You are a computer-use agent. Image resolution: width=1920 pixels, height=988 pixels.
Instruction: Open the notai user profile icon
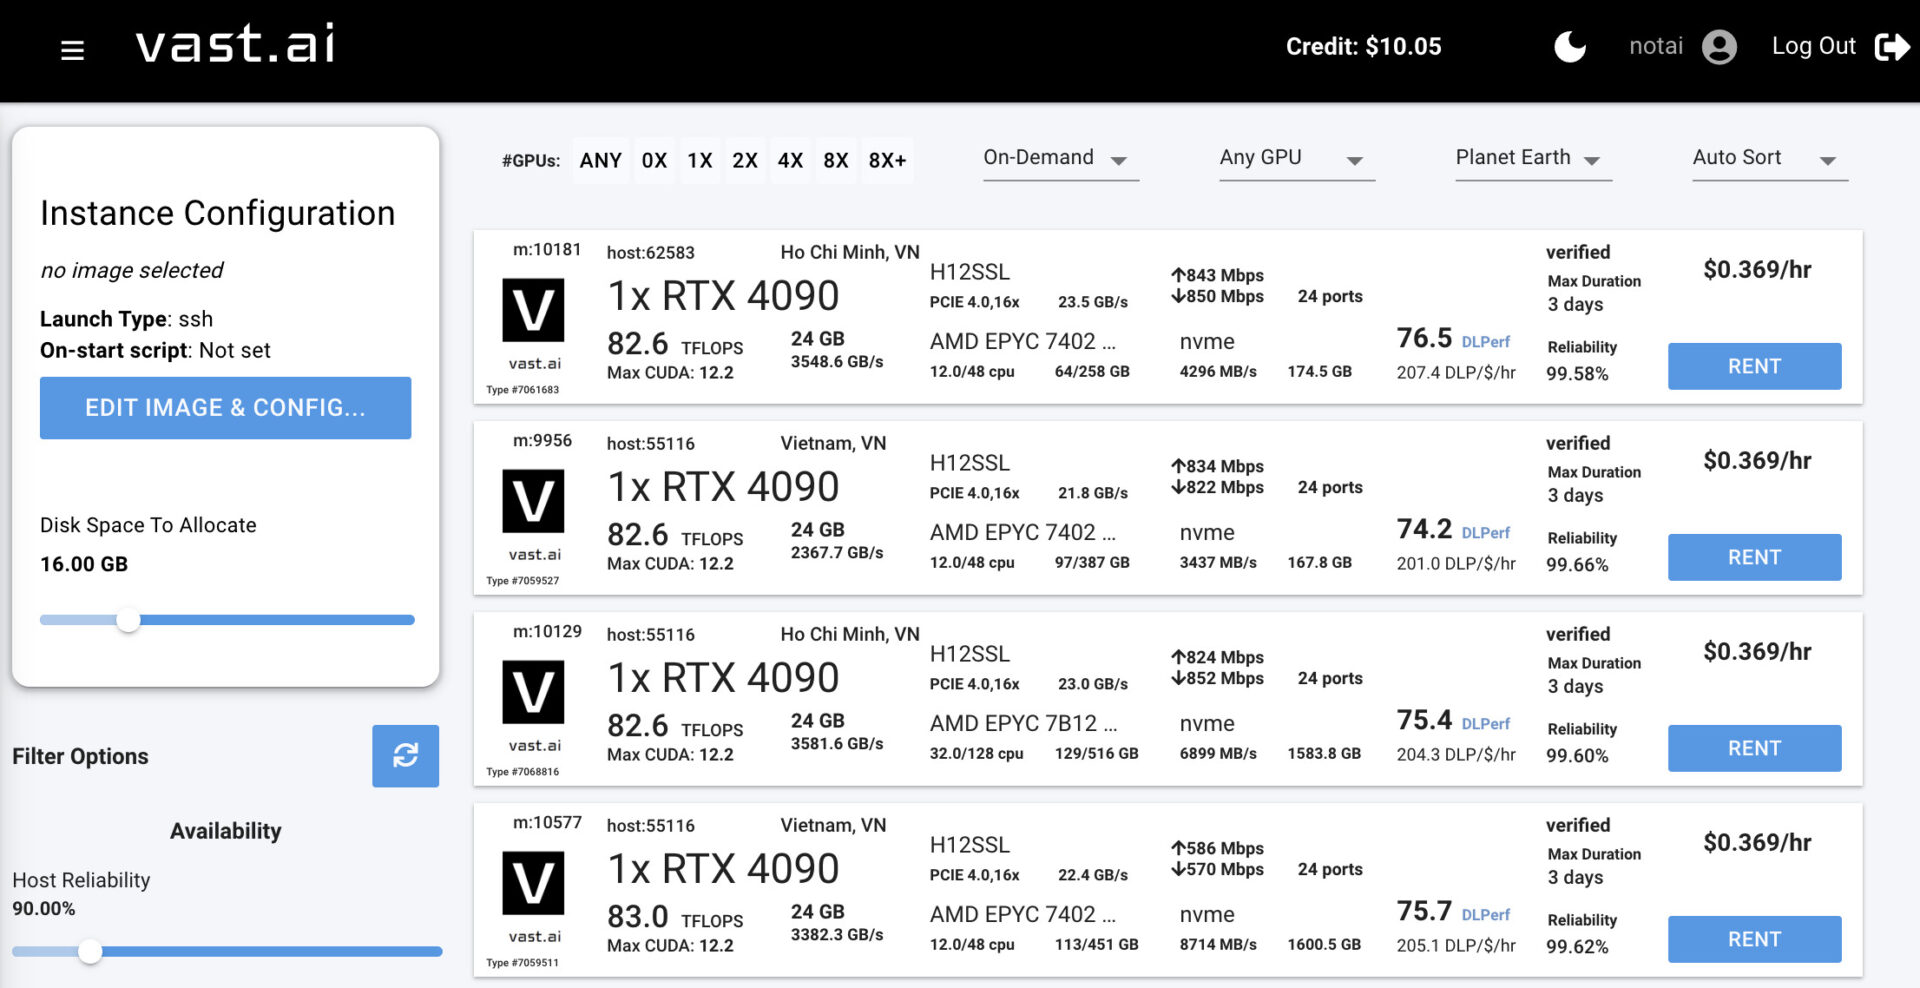[x=1719, y=47]
